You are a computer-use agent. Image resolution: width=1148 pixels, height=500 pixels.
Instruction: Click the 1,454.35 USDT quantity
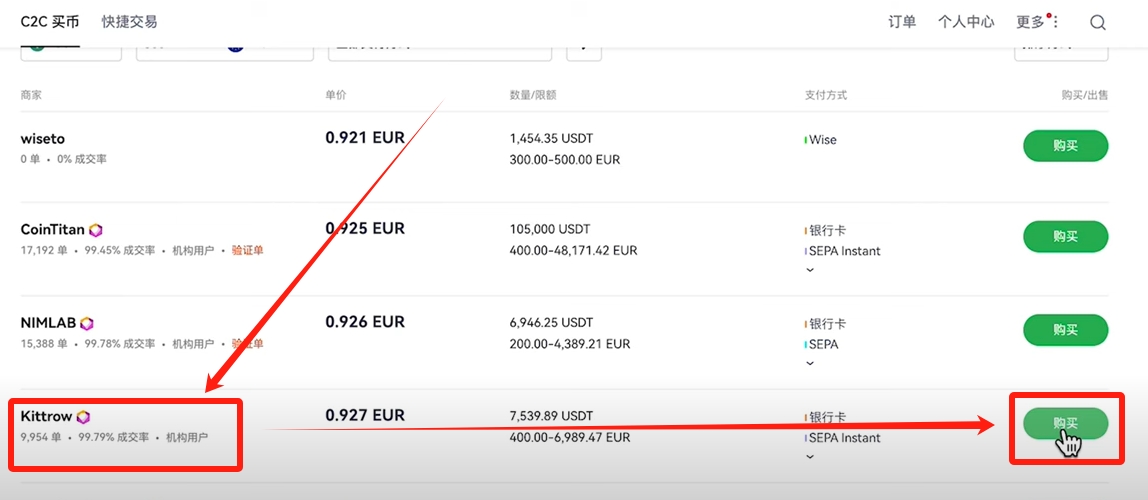[x=551, y=138]
